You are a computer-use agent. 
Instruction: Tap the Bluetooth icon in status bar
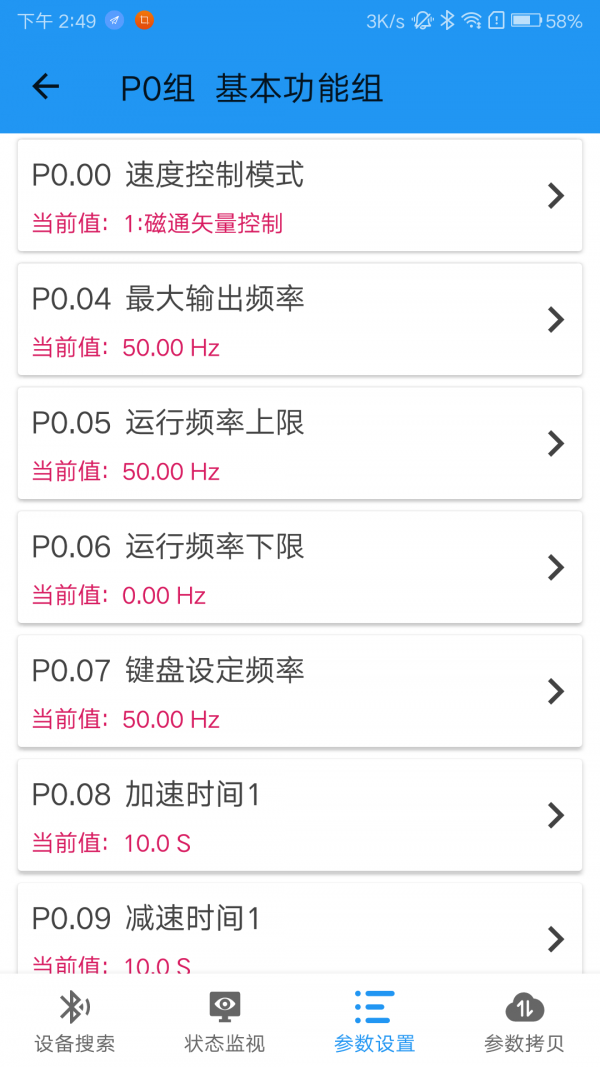pyautogui.click(x=447, y=20)
